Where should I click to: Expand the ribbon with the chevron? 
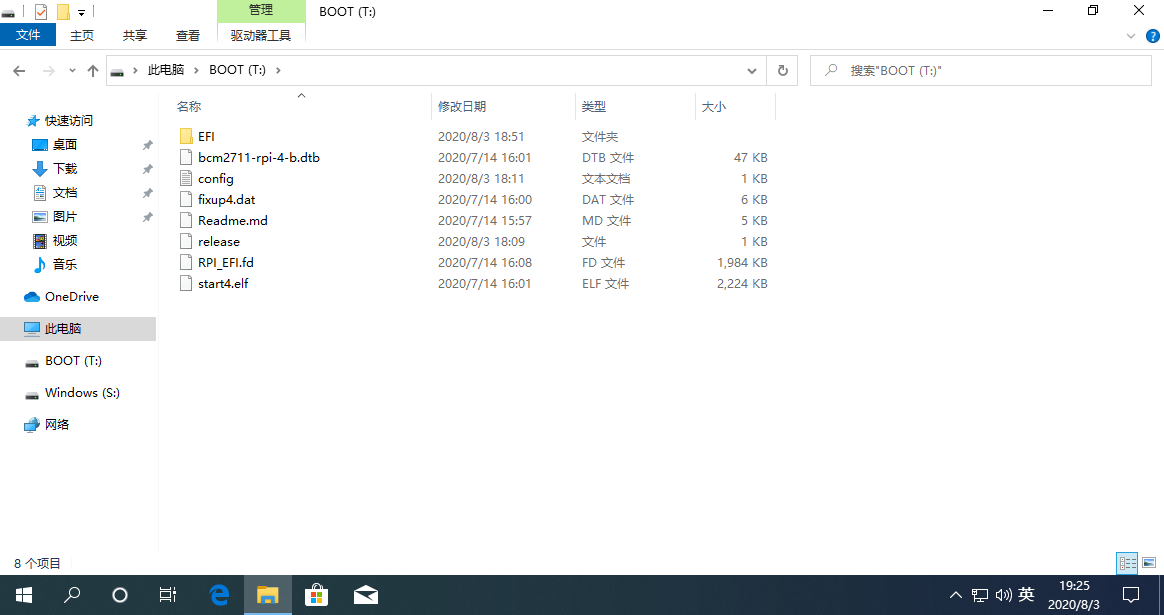(x=1131, y=36)
